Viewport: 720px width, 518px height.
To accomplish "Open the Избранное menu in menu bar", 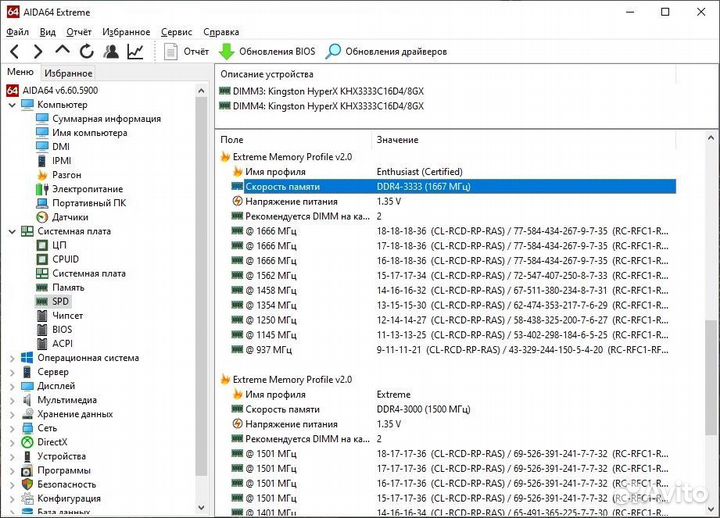I will click(x=126, y=32).
